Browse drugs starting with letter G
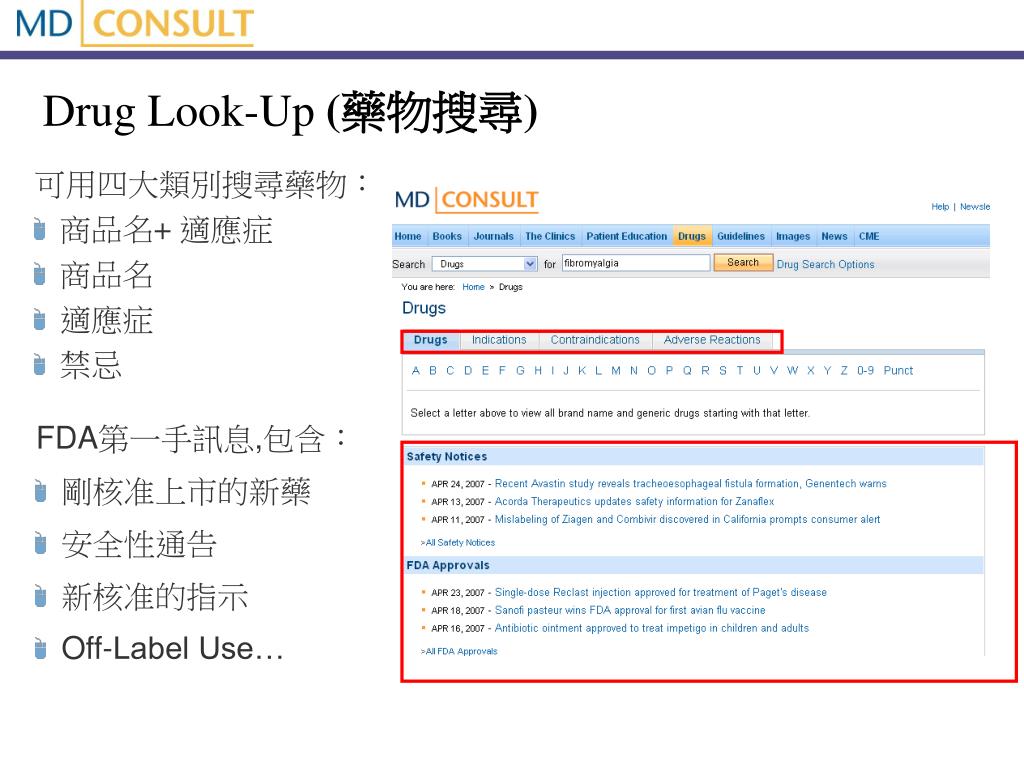1024x768 pixels. 520,371
